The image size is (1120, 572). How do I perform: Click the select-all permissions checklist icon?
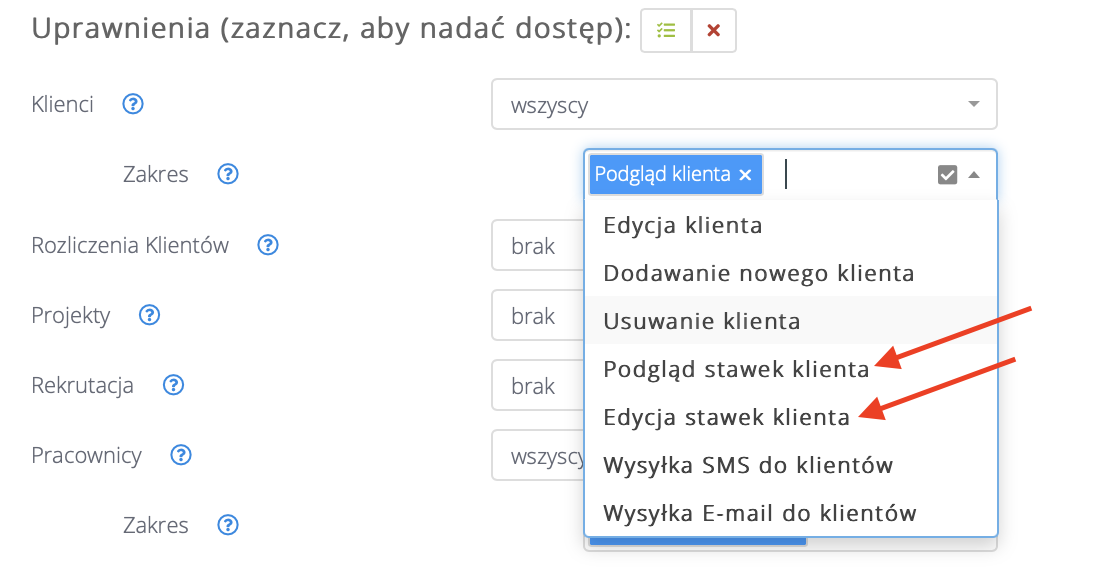pos(666,31)
